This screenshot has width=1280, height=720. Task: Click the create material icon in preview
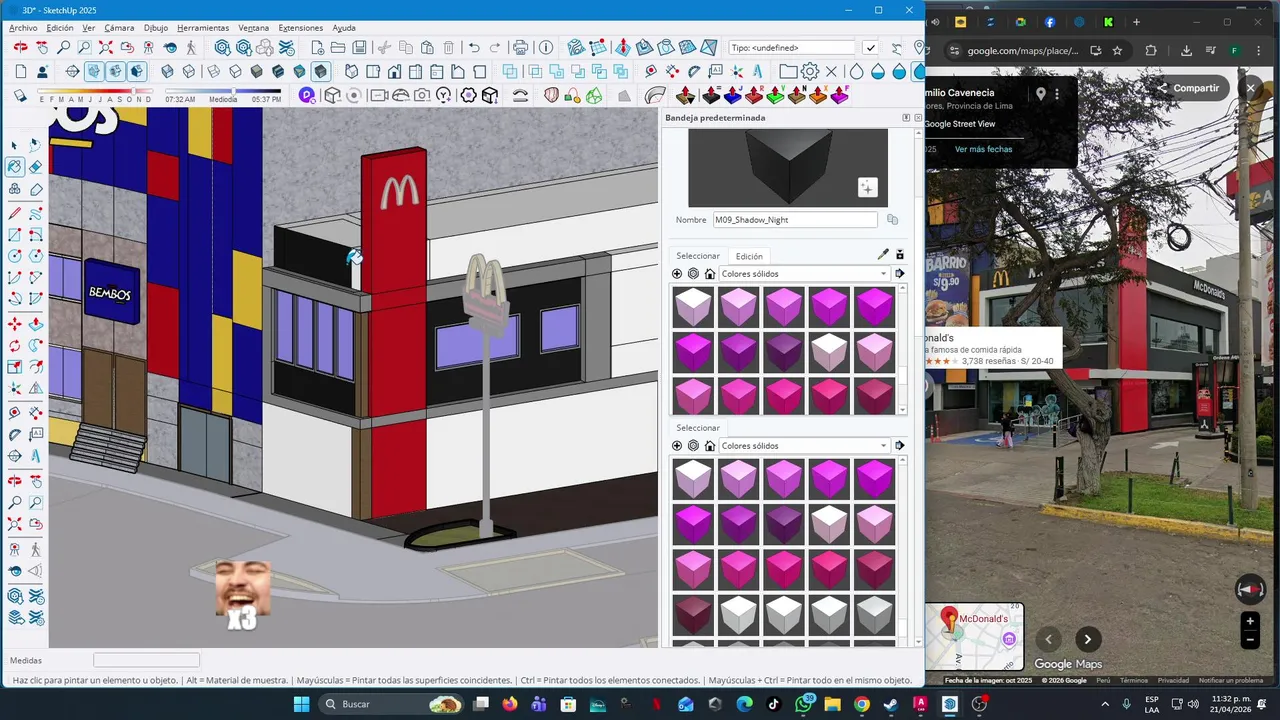(867, 187)
